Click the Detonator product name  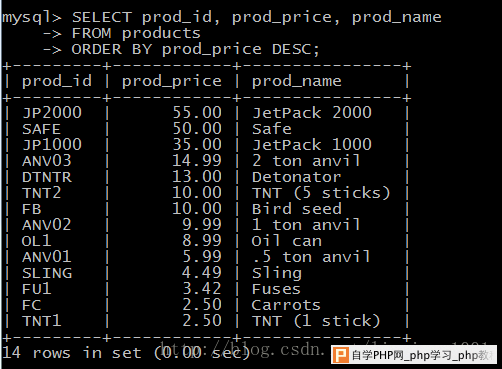297,177
